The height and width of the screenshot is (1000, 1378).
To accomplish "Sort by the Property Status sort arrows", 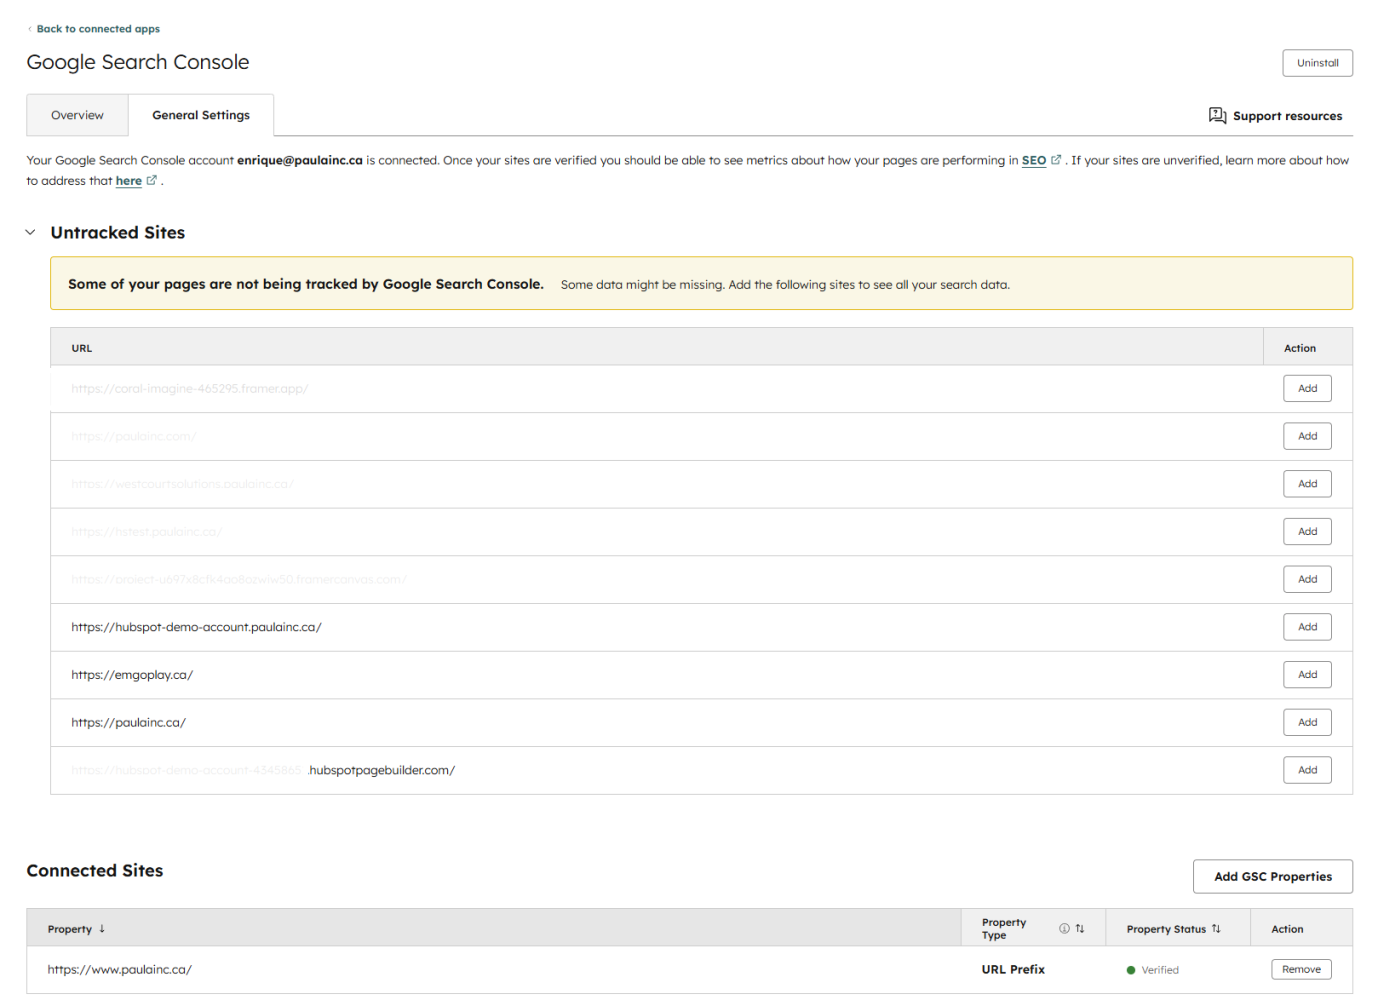I will click(x=1216, y=929).
